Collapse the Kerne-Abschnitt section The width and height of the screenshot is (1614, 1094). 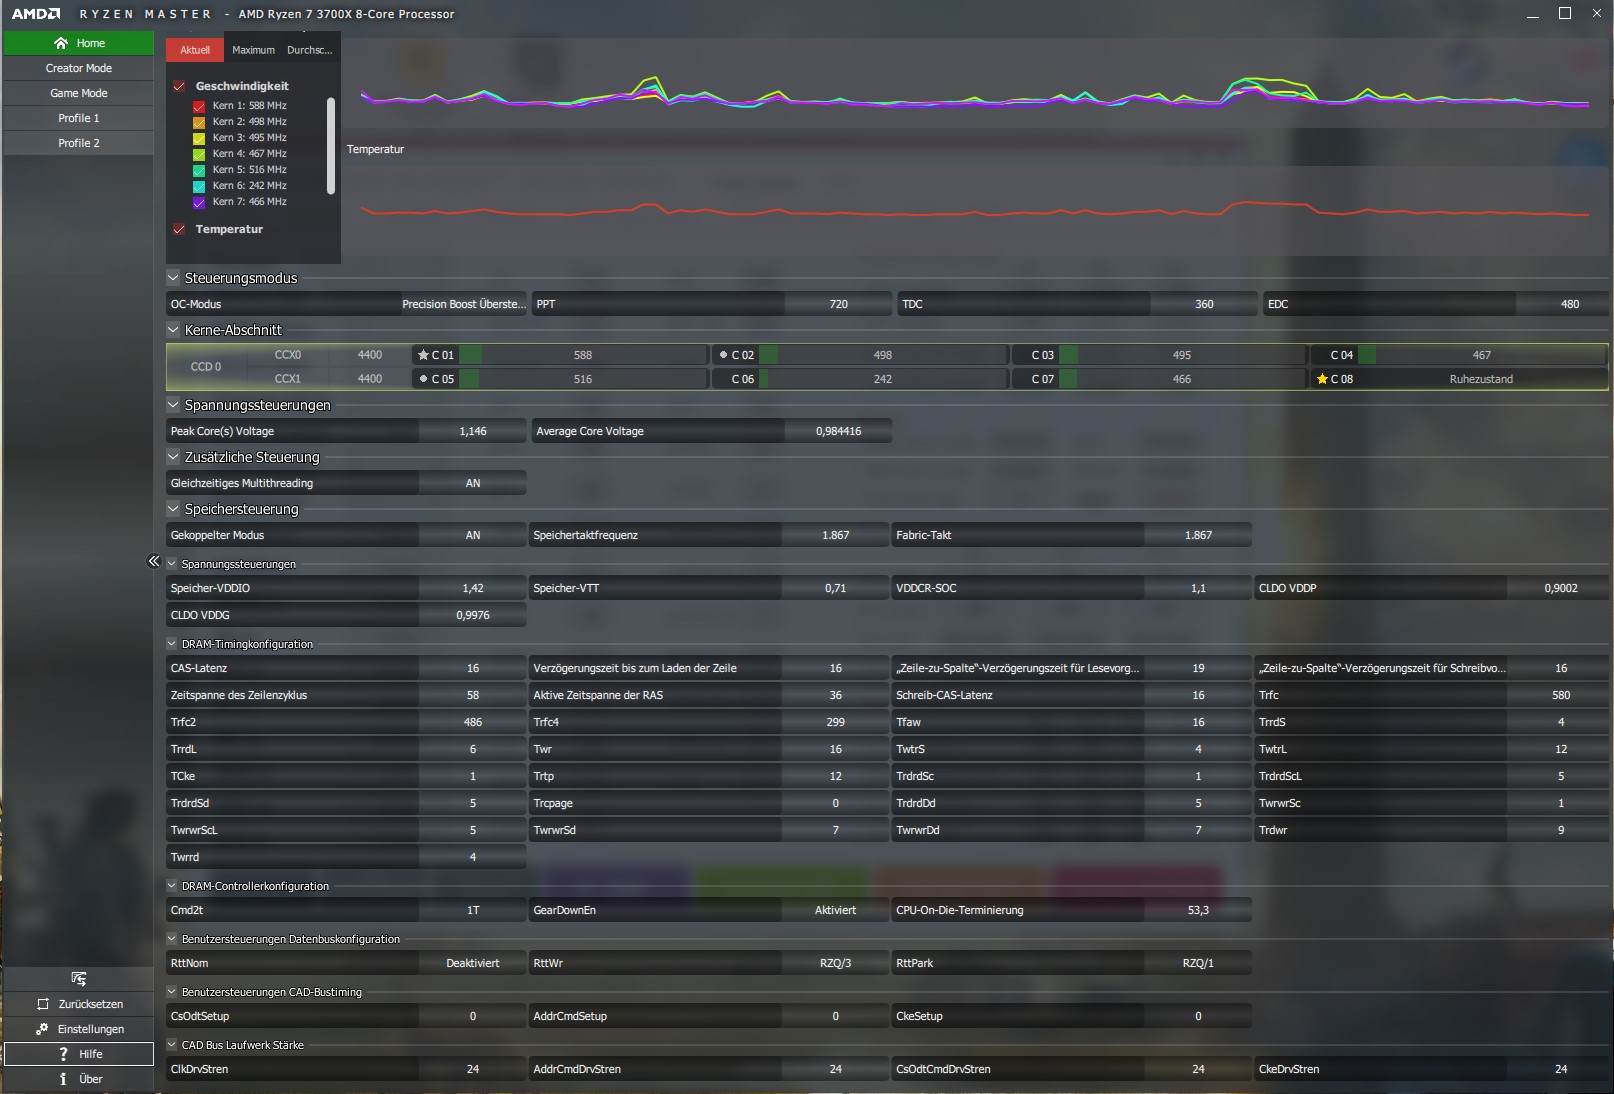point(173,330)
